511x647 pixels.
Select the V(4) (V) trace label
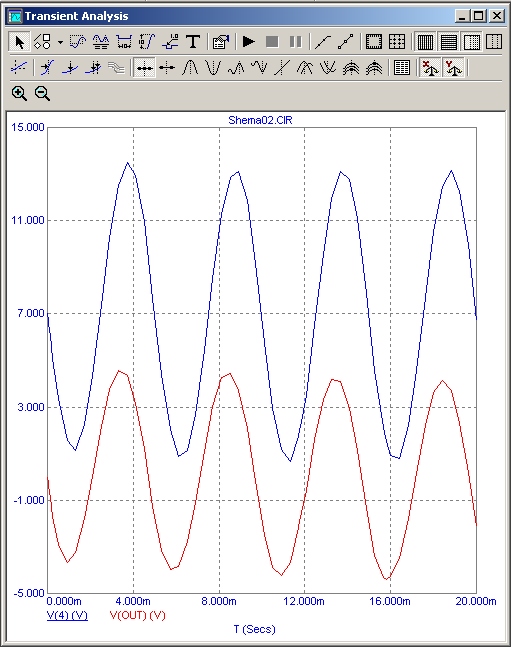click(67, 615)
